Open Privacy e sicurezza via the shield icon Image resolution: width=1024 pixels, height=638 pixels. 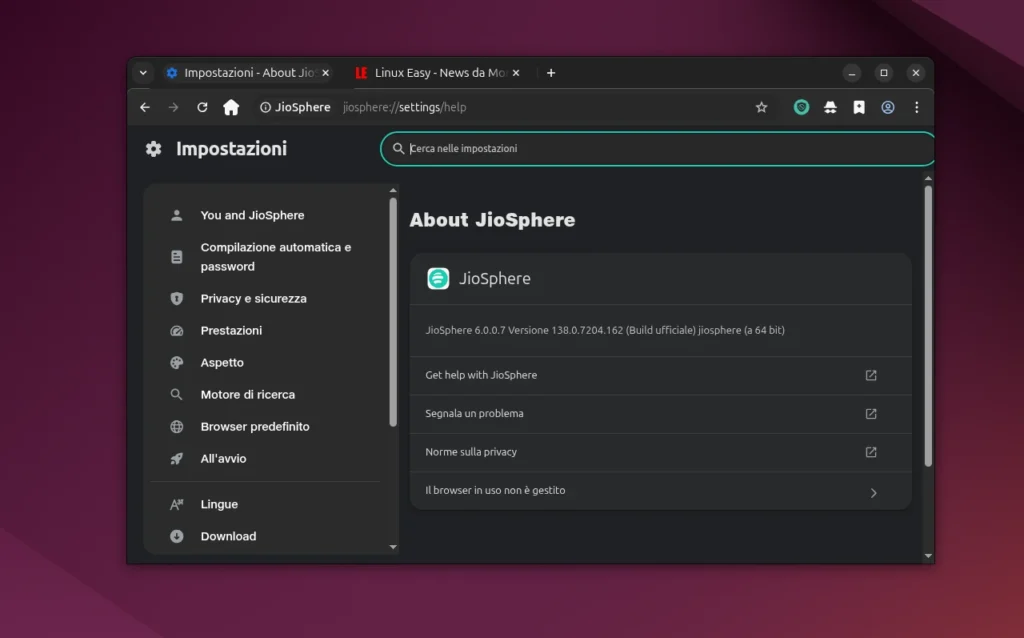pyautogui.click(x=177, y=298)
